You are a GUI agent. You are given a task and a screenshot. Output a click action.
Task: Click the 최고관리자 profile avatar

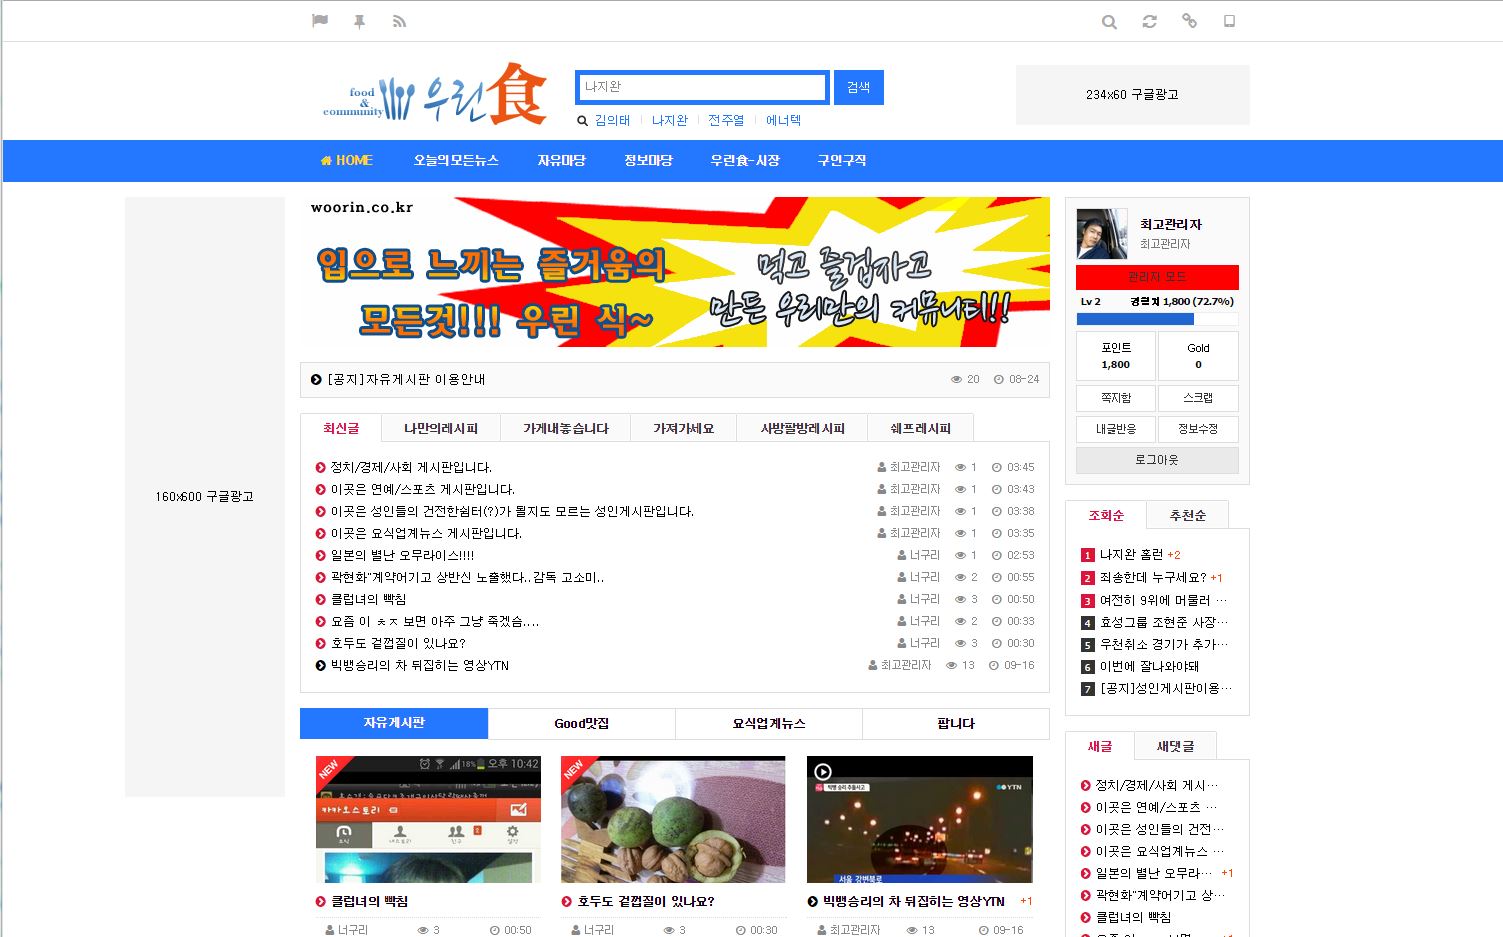point(1102,233)
